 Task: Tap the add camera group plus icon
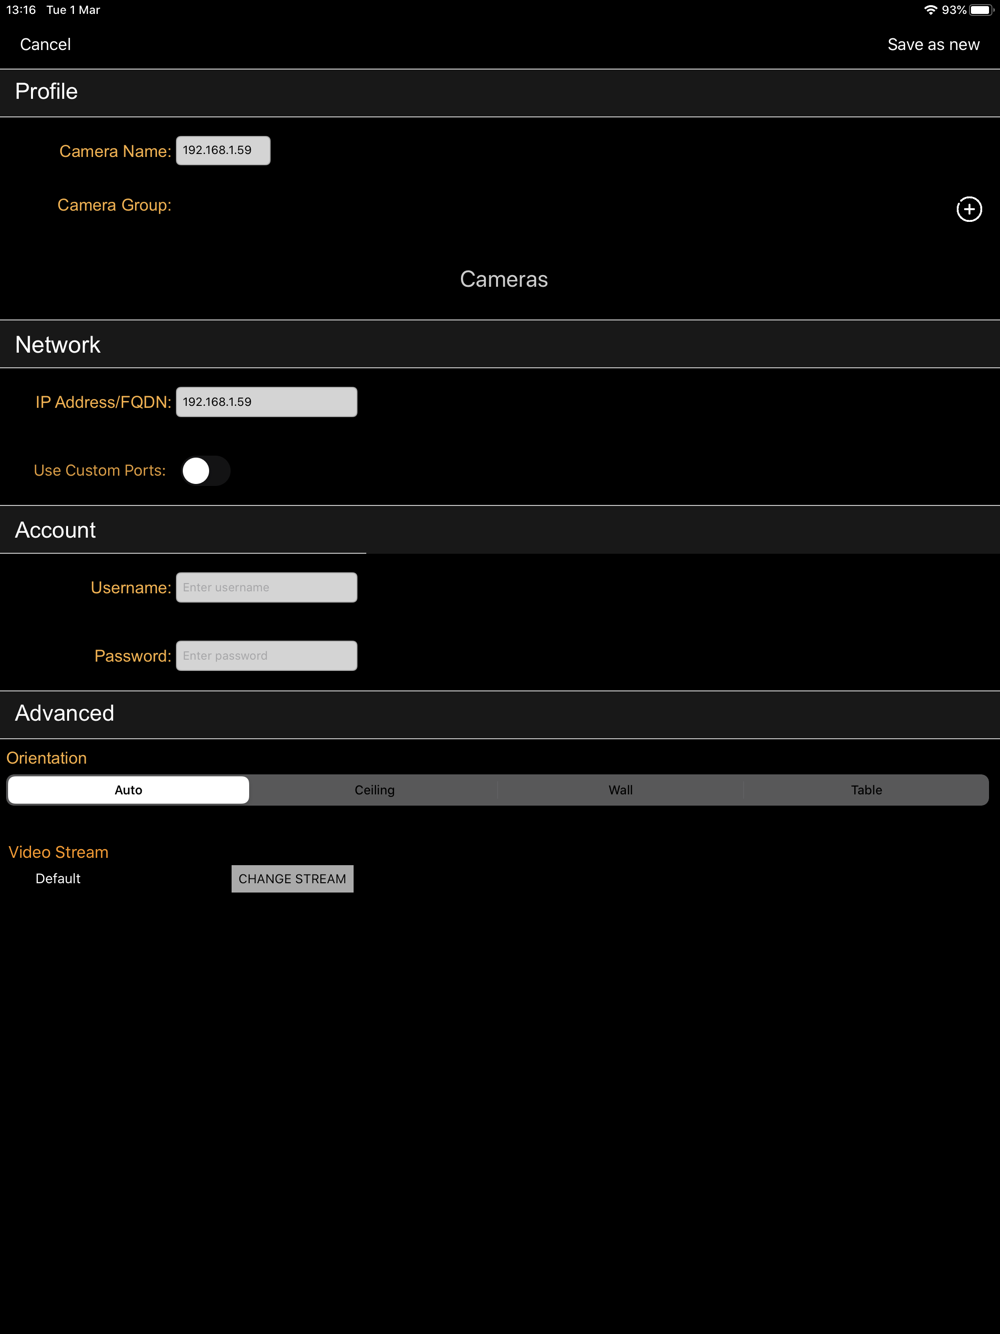coord(969,209)
